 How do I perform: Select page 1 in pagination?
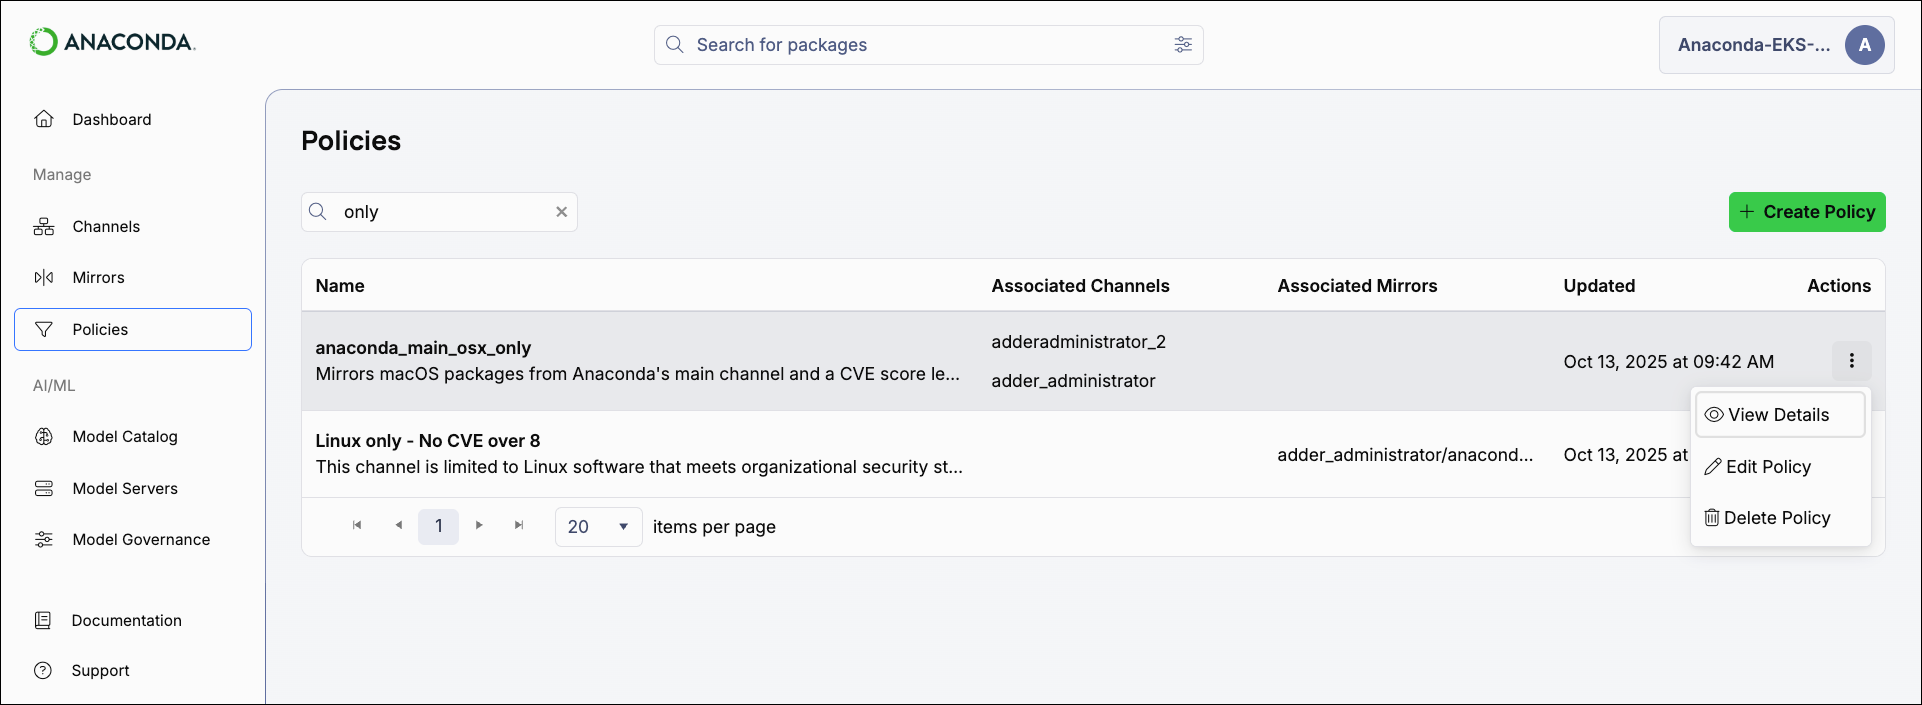(x=438, y=526)
